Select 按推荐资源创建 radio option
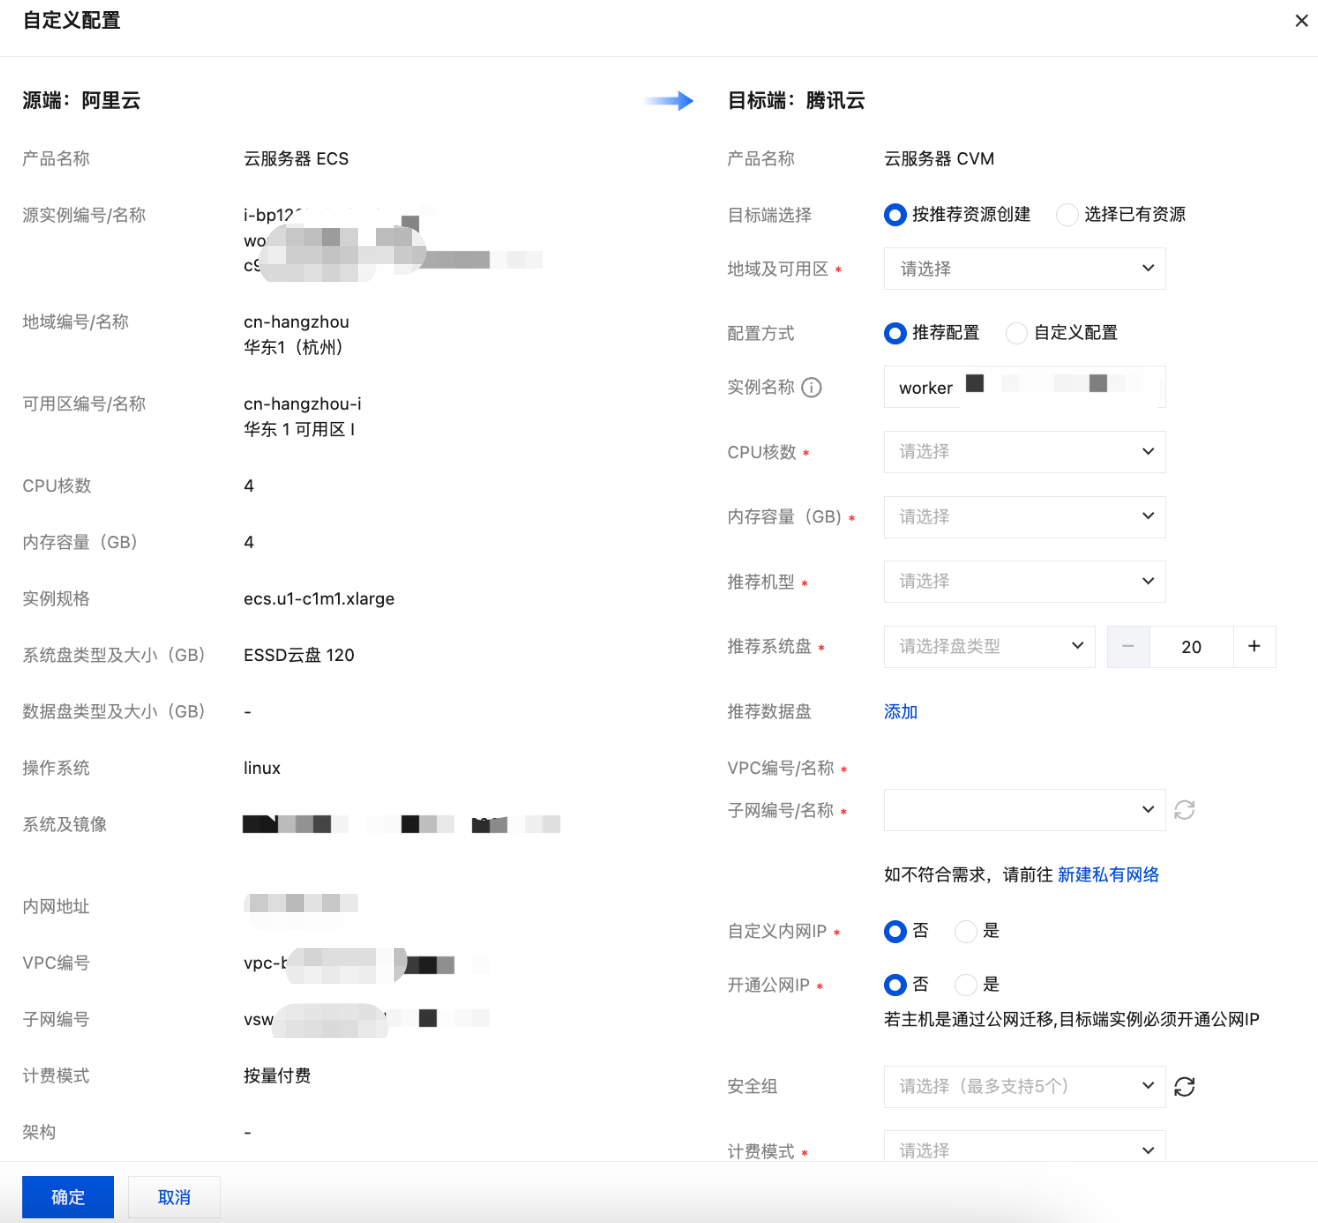Viewport: 1318px width, 1223px height. 895,215
